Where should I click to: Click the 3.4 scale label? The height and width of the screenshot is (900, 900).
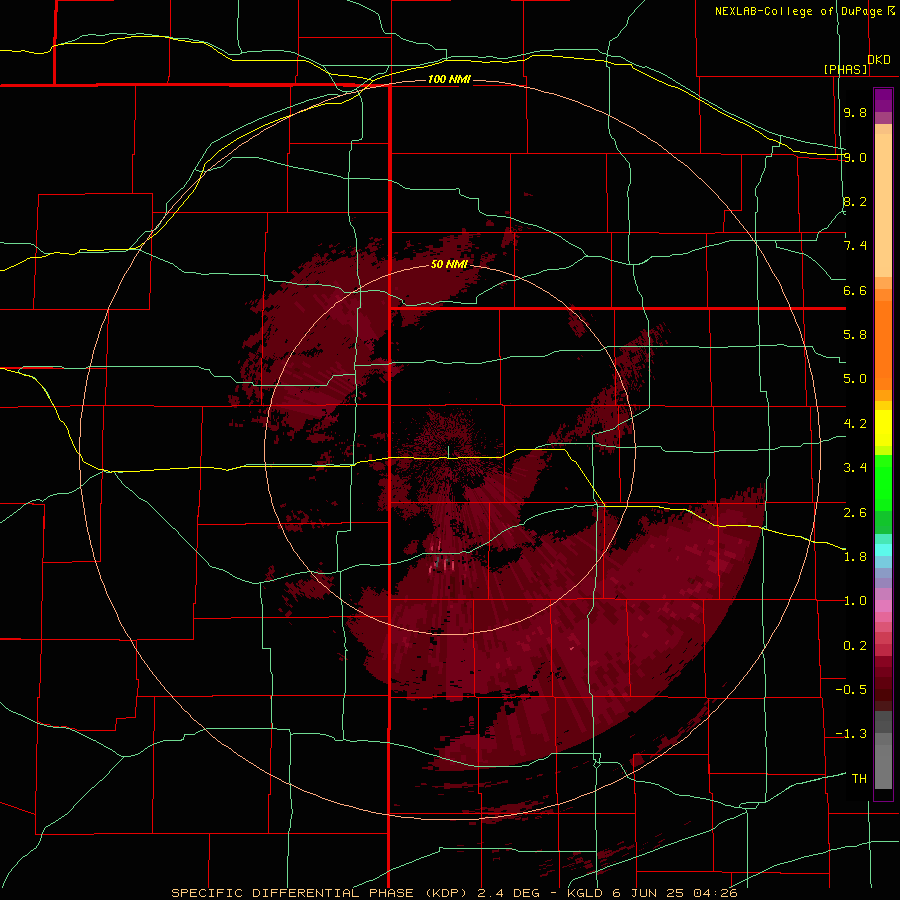point(855,468)
